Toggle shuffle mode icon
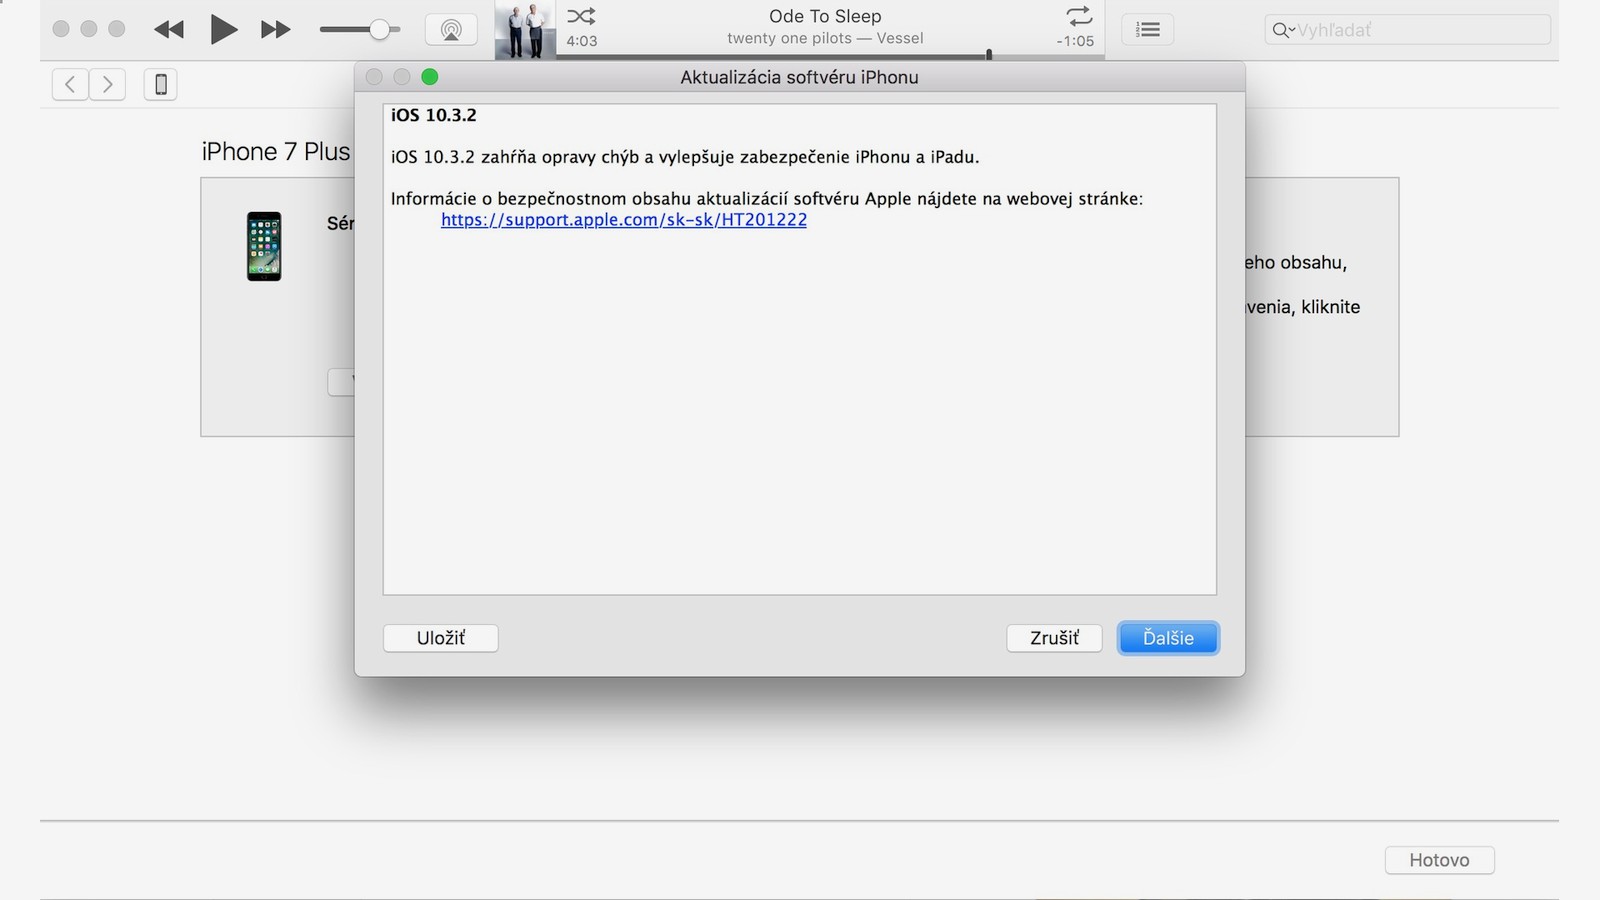Screen dimensions: 1600x900 [x=581, y=16]
